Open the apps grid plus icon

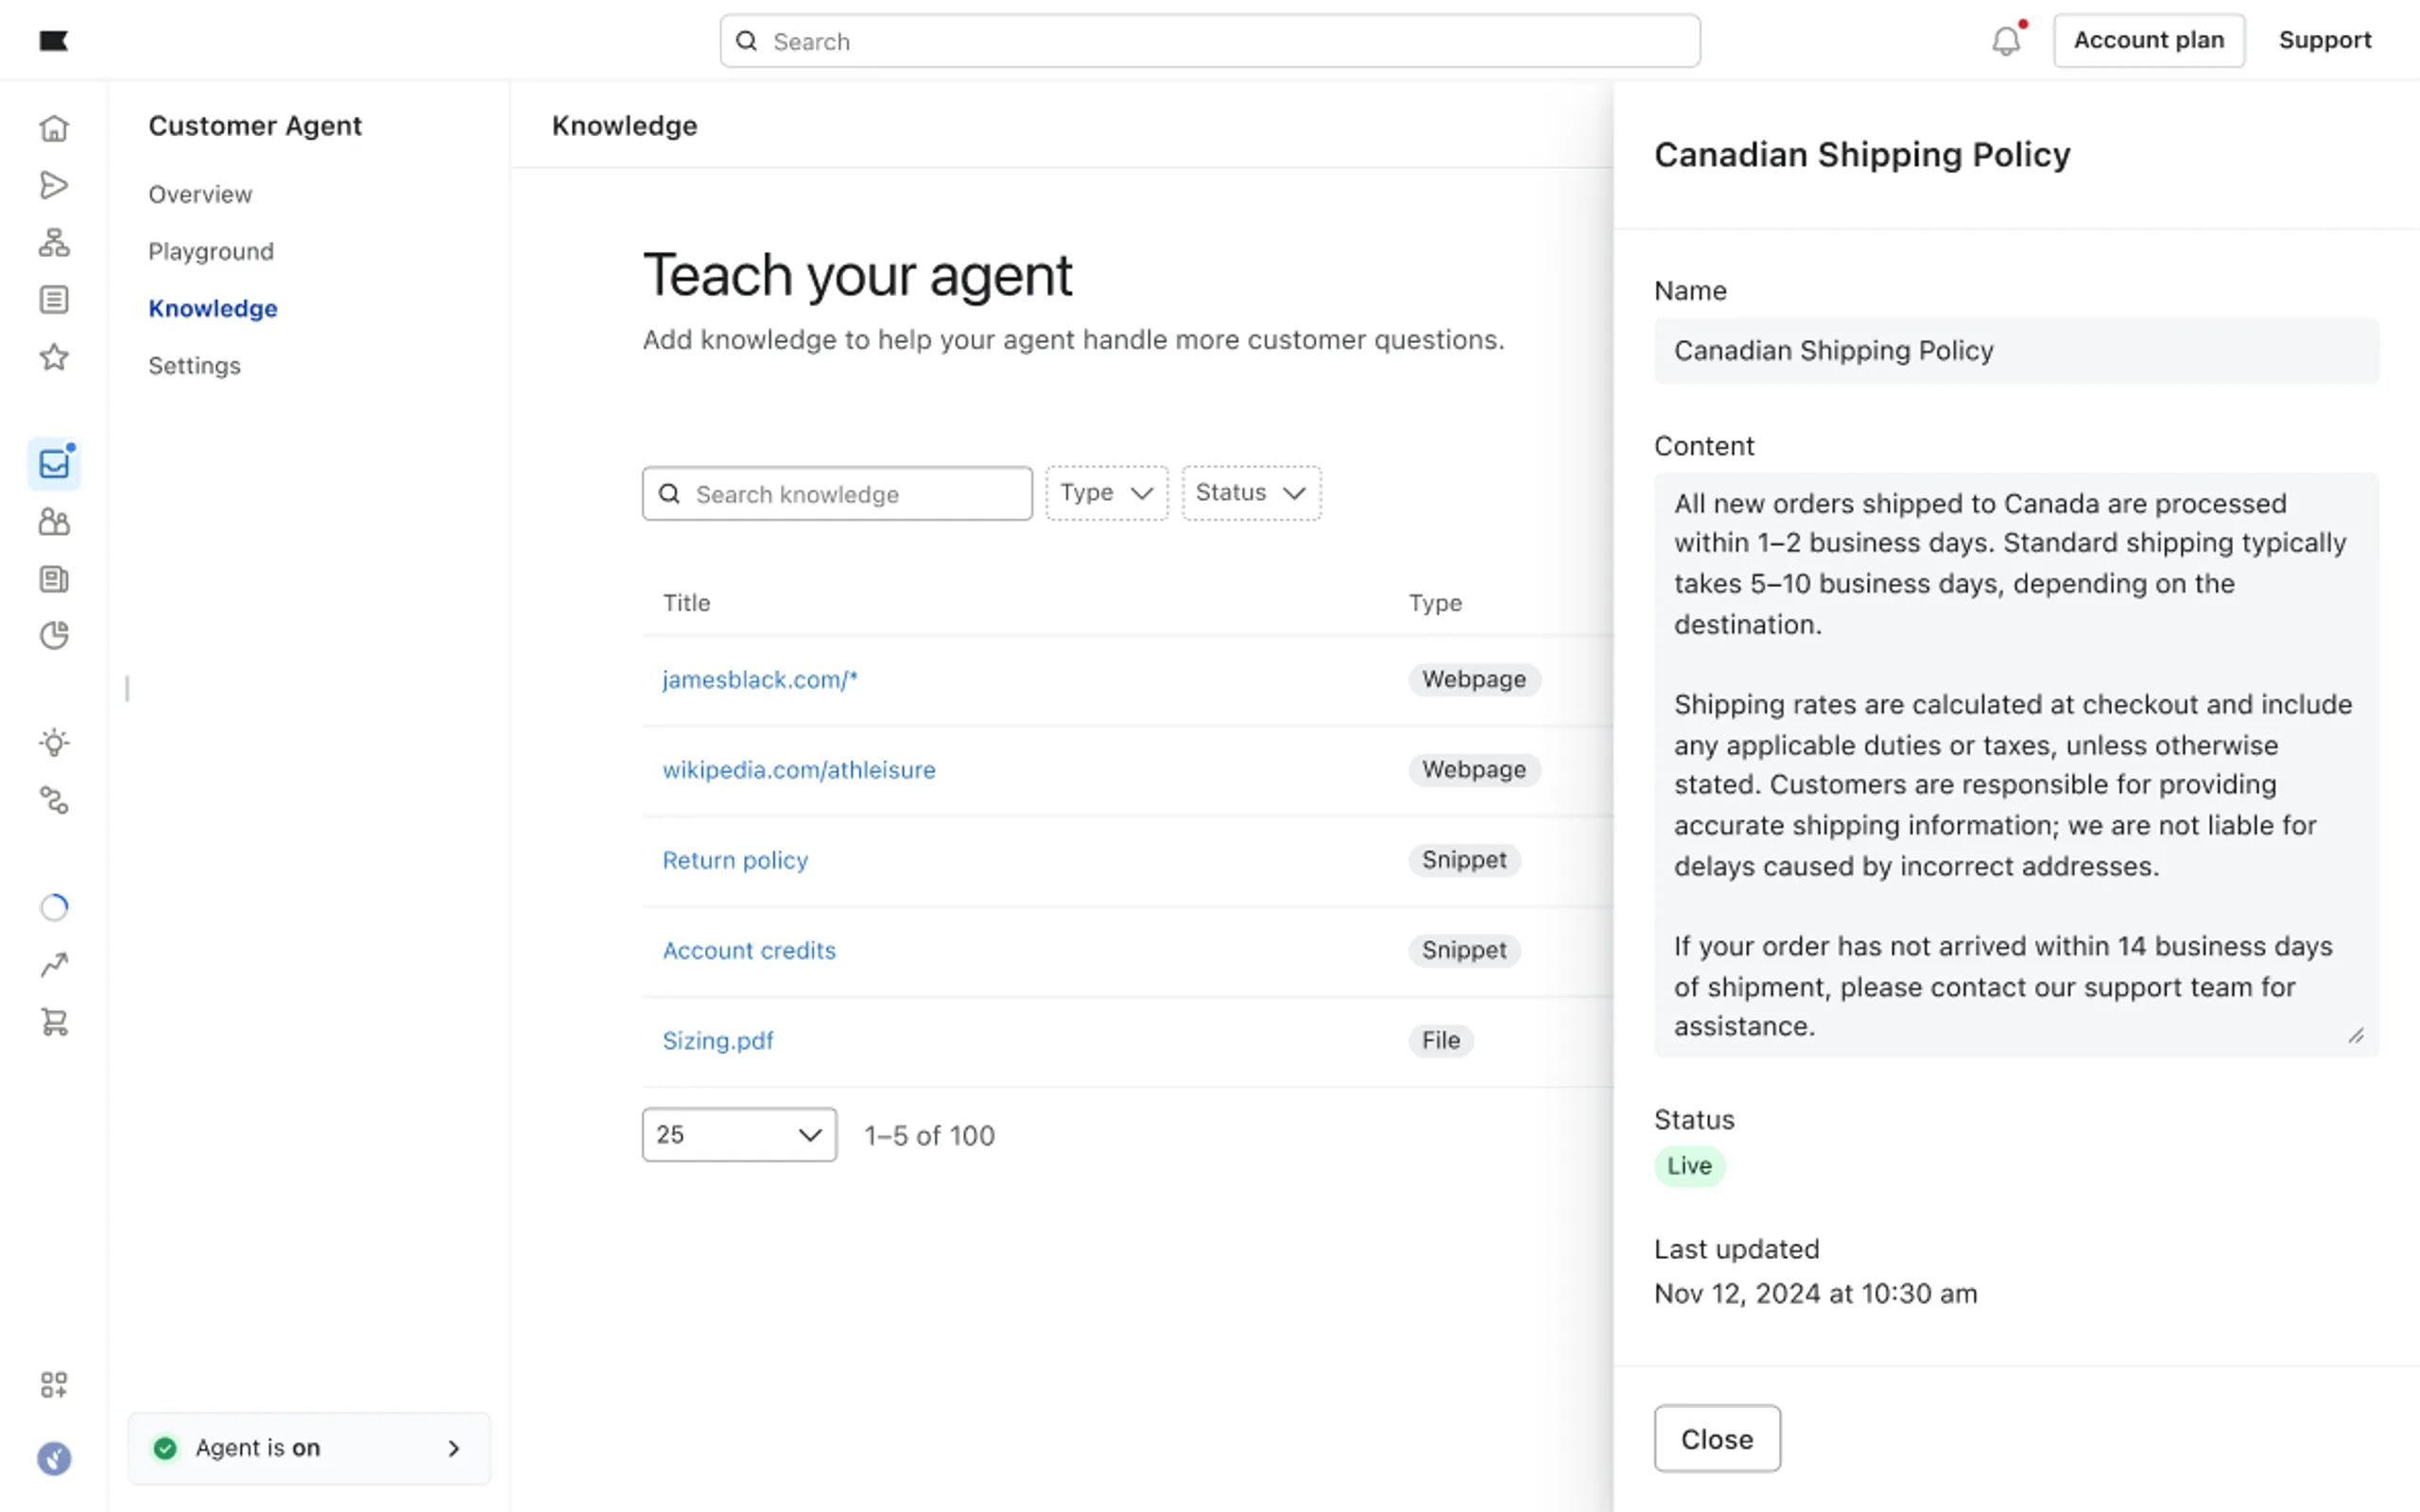[54, 1385]
